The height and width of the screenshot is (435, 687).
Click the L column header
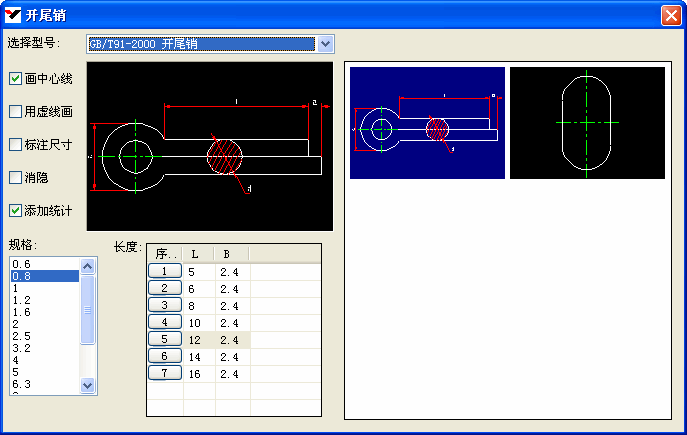point(198,254)
